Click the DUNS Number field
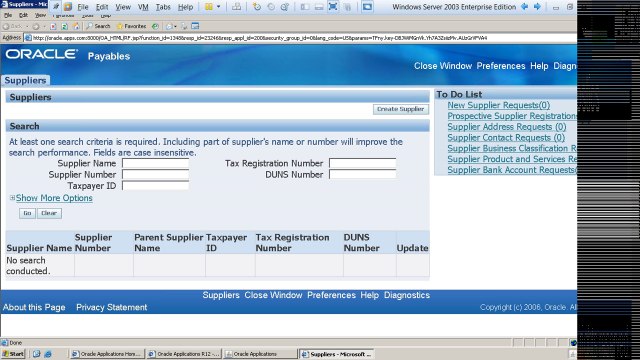 click(x=362, y=175)
